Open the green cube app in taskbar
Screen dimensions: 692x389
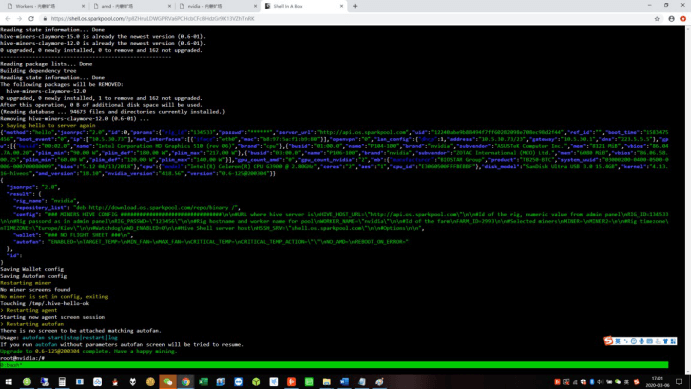[256, 381]
